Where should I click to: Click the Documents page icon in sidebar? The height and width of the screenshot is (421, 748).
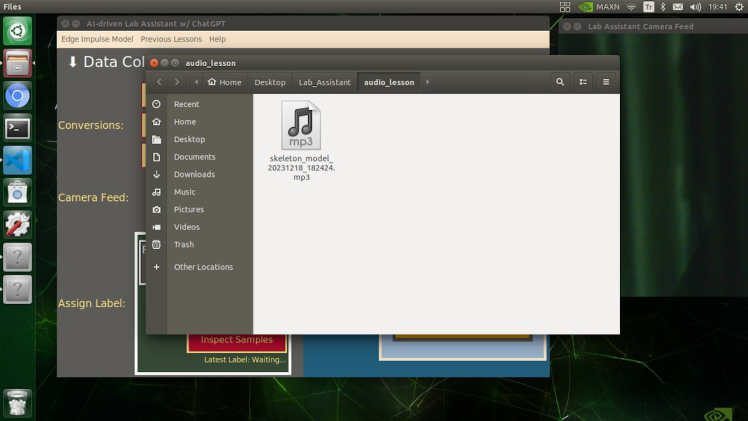pyautogui.click(x=156, y=157)
